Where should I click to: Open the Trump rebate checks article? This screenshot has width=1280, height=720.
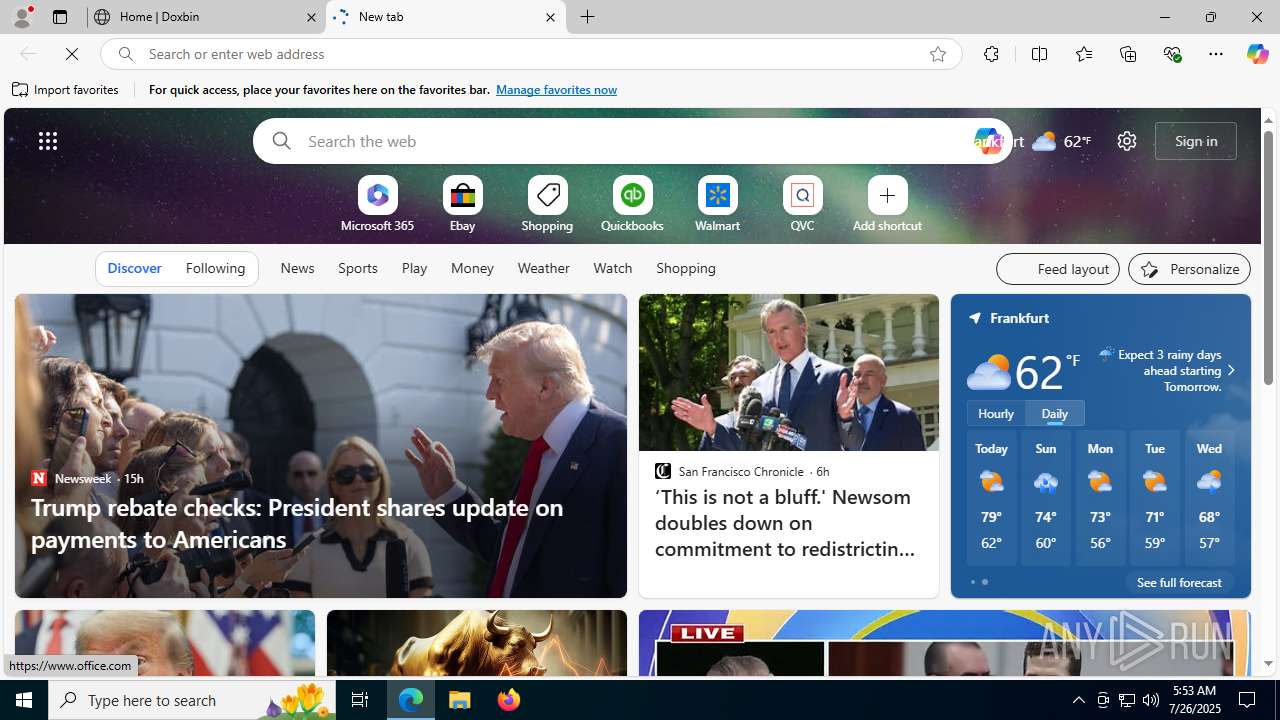297,523
